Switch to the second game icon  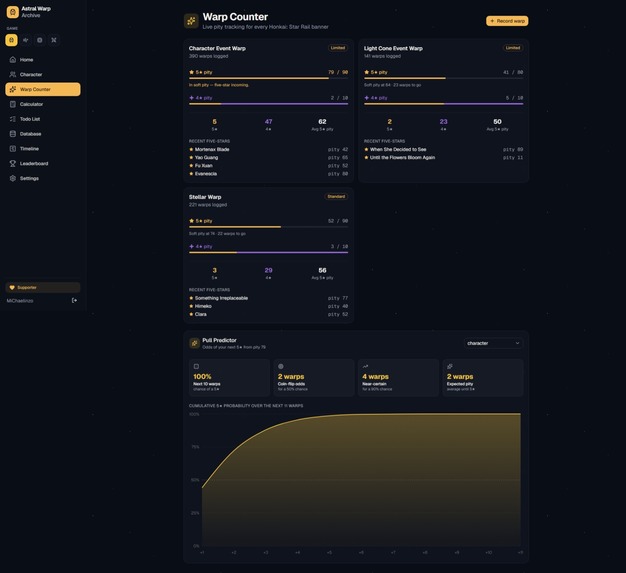26,40
